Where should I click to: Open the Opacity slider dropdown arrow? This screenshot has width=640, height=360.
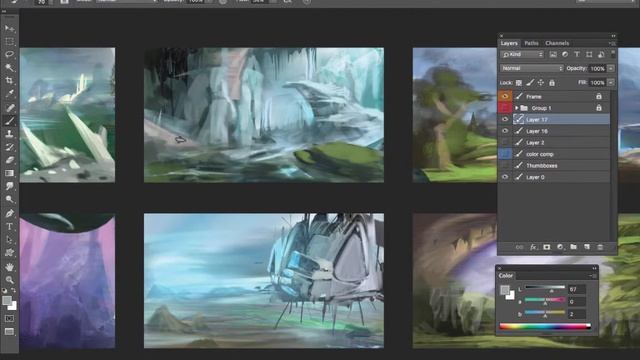pyautogui.click(x=611, y=69)
